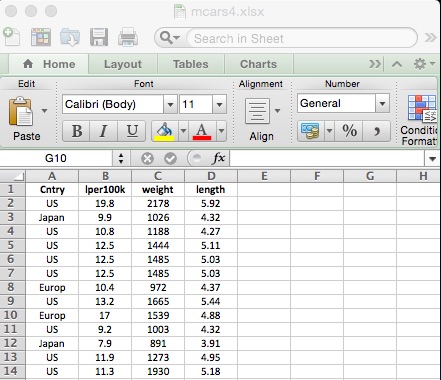Apply red font color

(x=202, y=131)
